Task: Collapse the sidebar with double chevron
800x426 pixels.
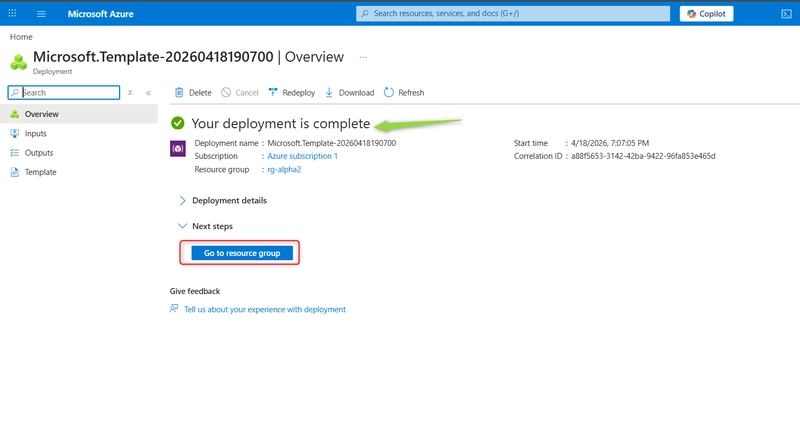Action: 148,93
